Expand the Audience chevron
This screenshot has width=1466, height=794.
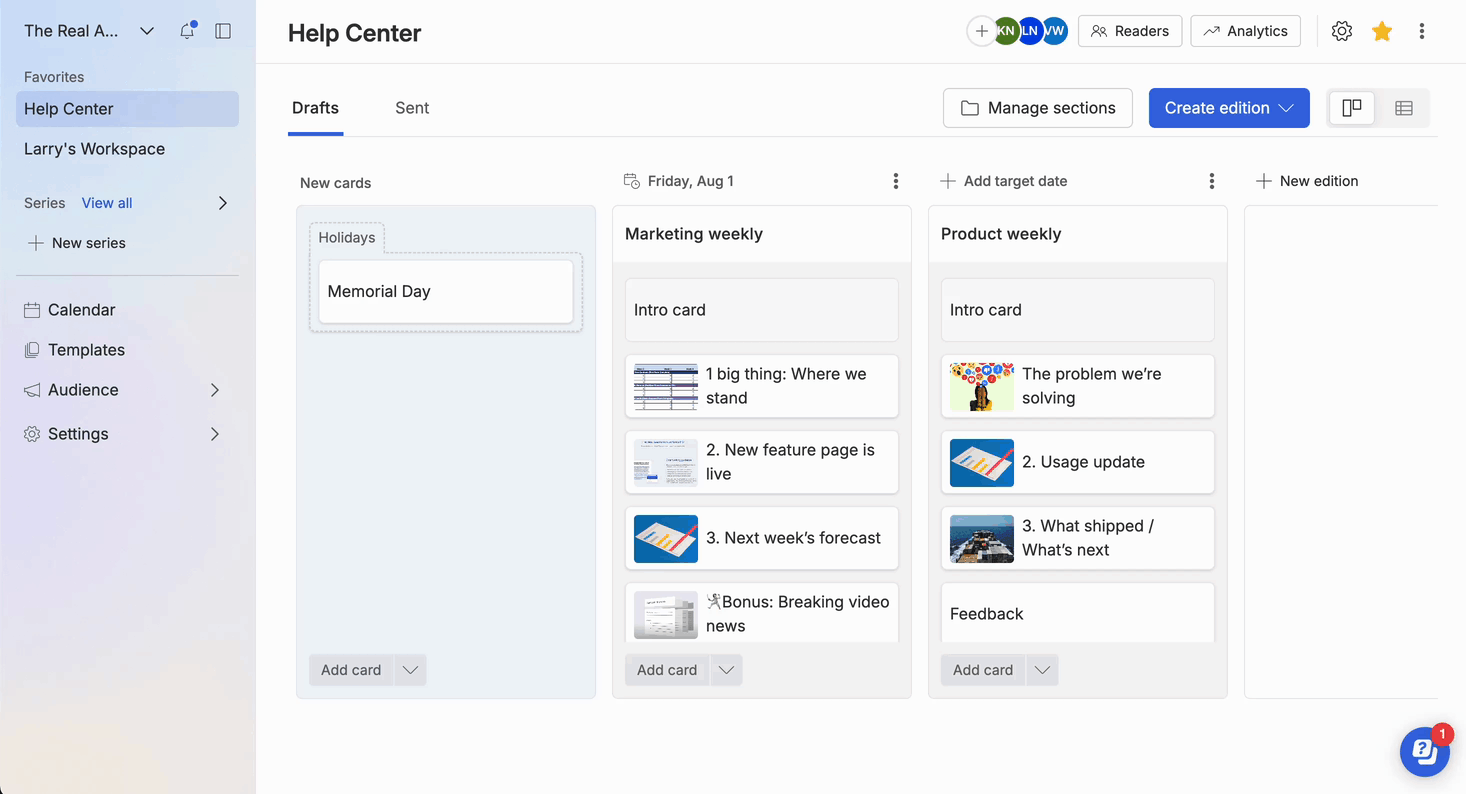click(215, 390)
